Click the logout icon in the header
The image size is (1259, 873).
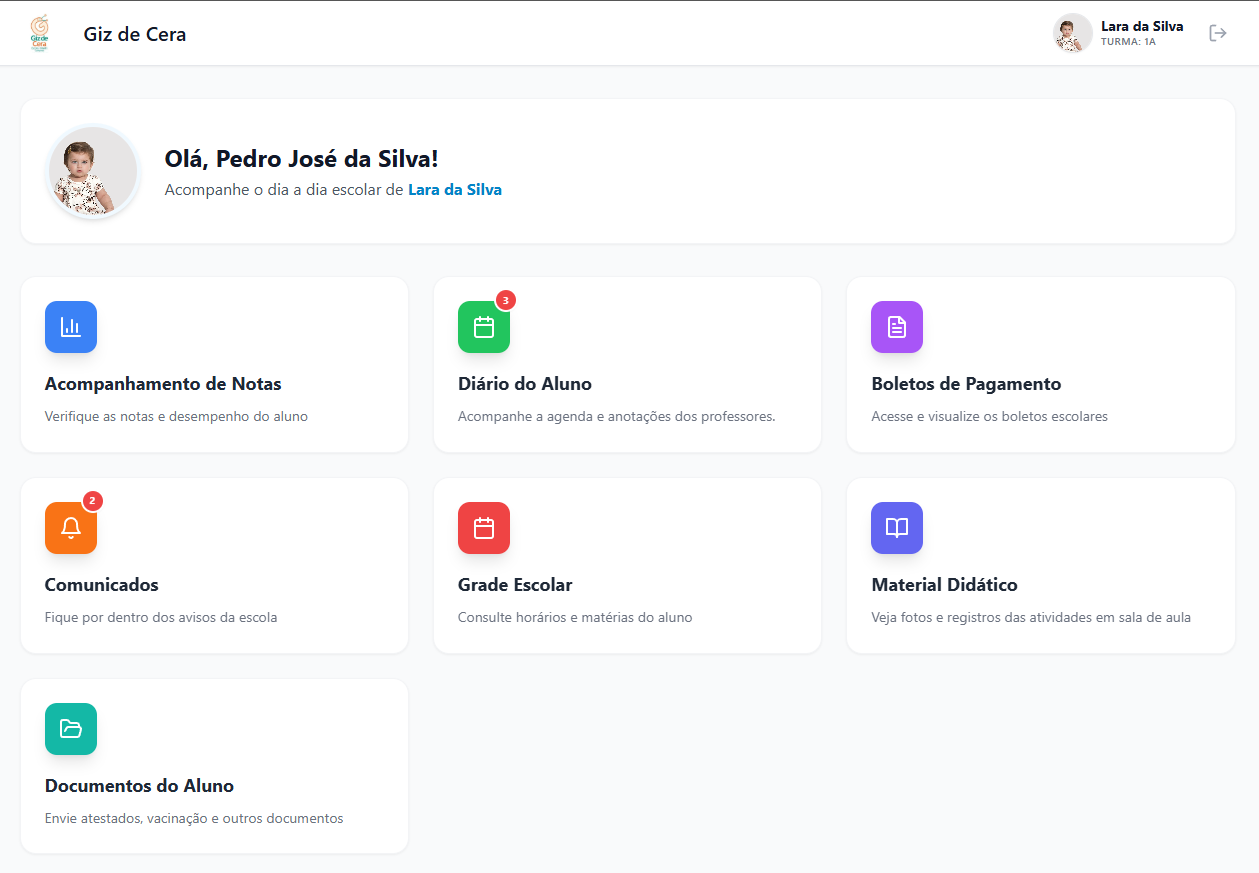tap(1218, 32)
